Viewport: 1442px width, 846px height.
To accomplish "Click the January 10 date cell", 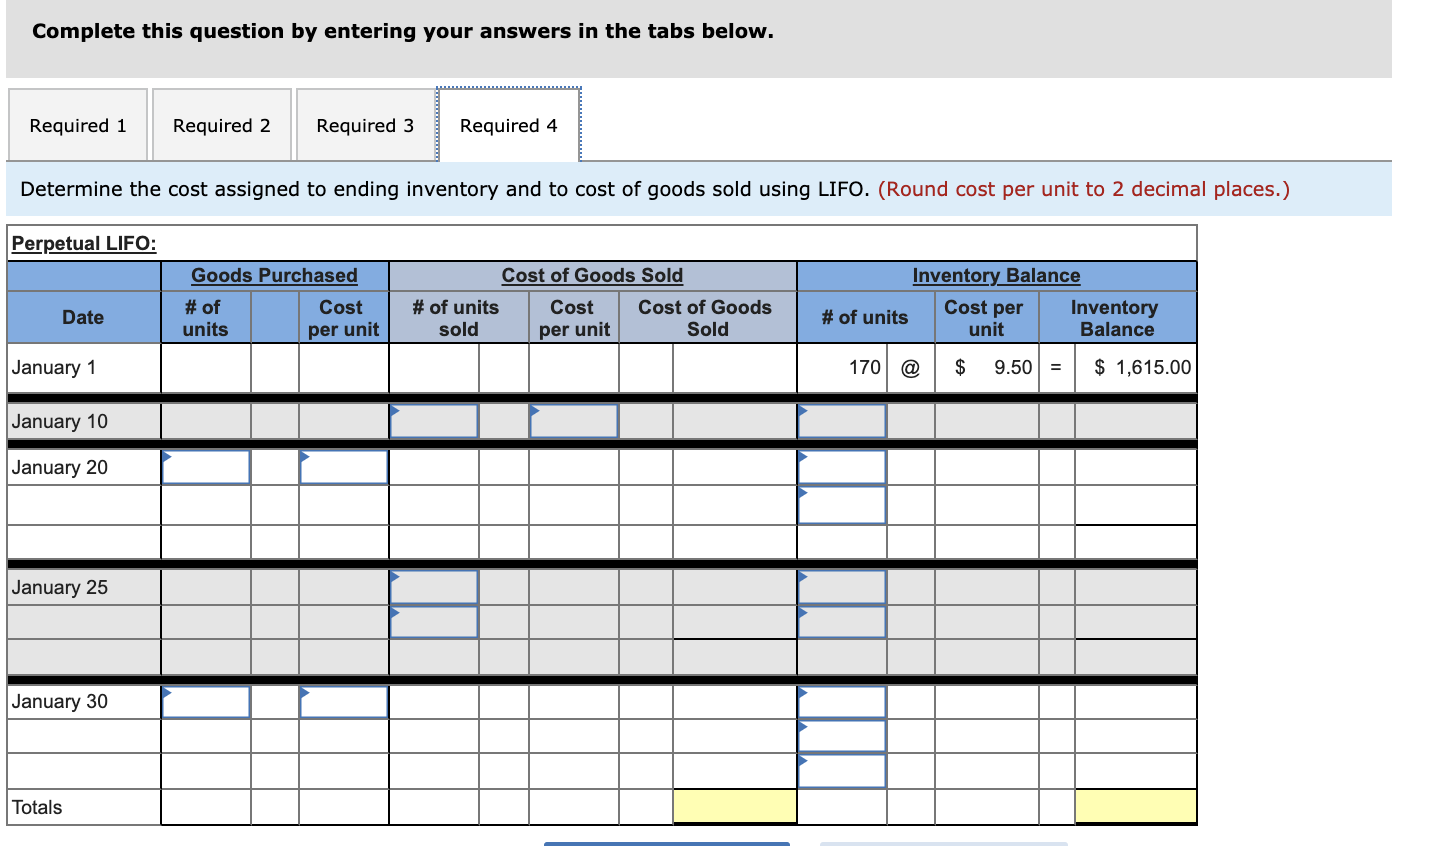I will 84,421.
